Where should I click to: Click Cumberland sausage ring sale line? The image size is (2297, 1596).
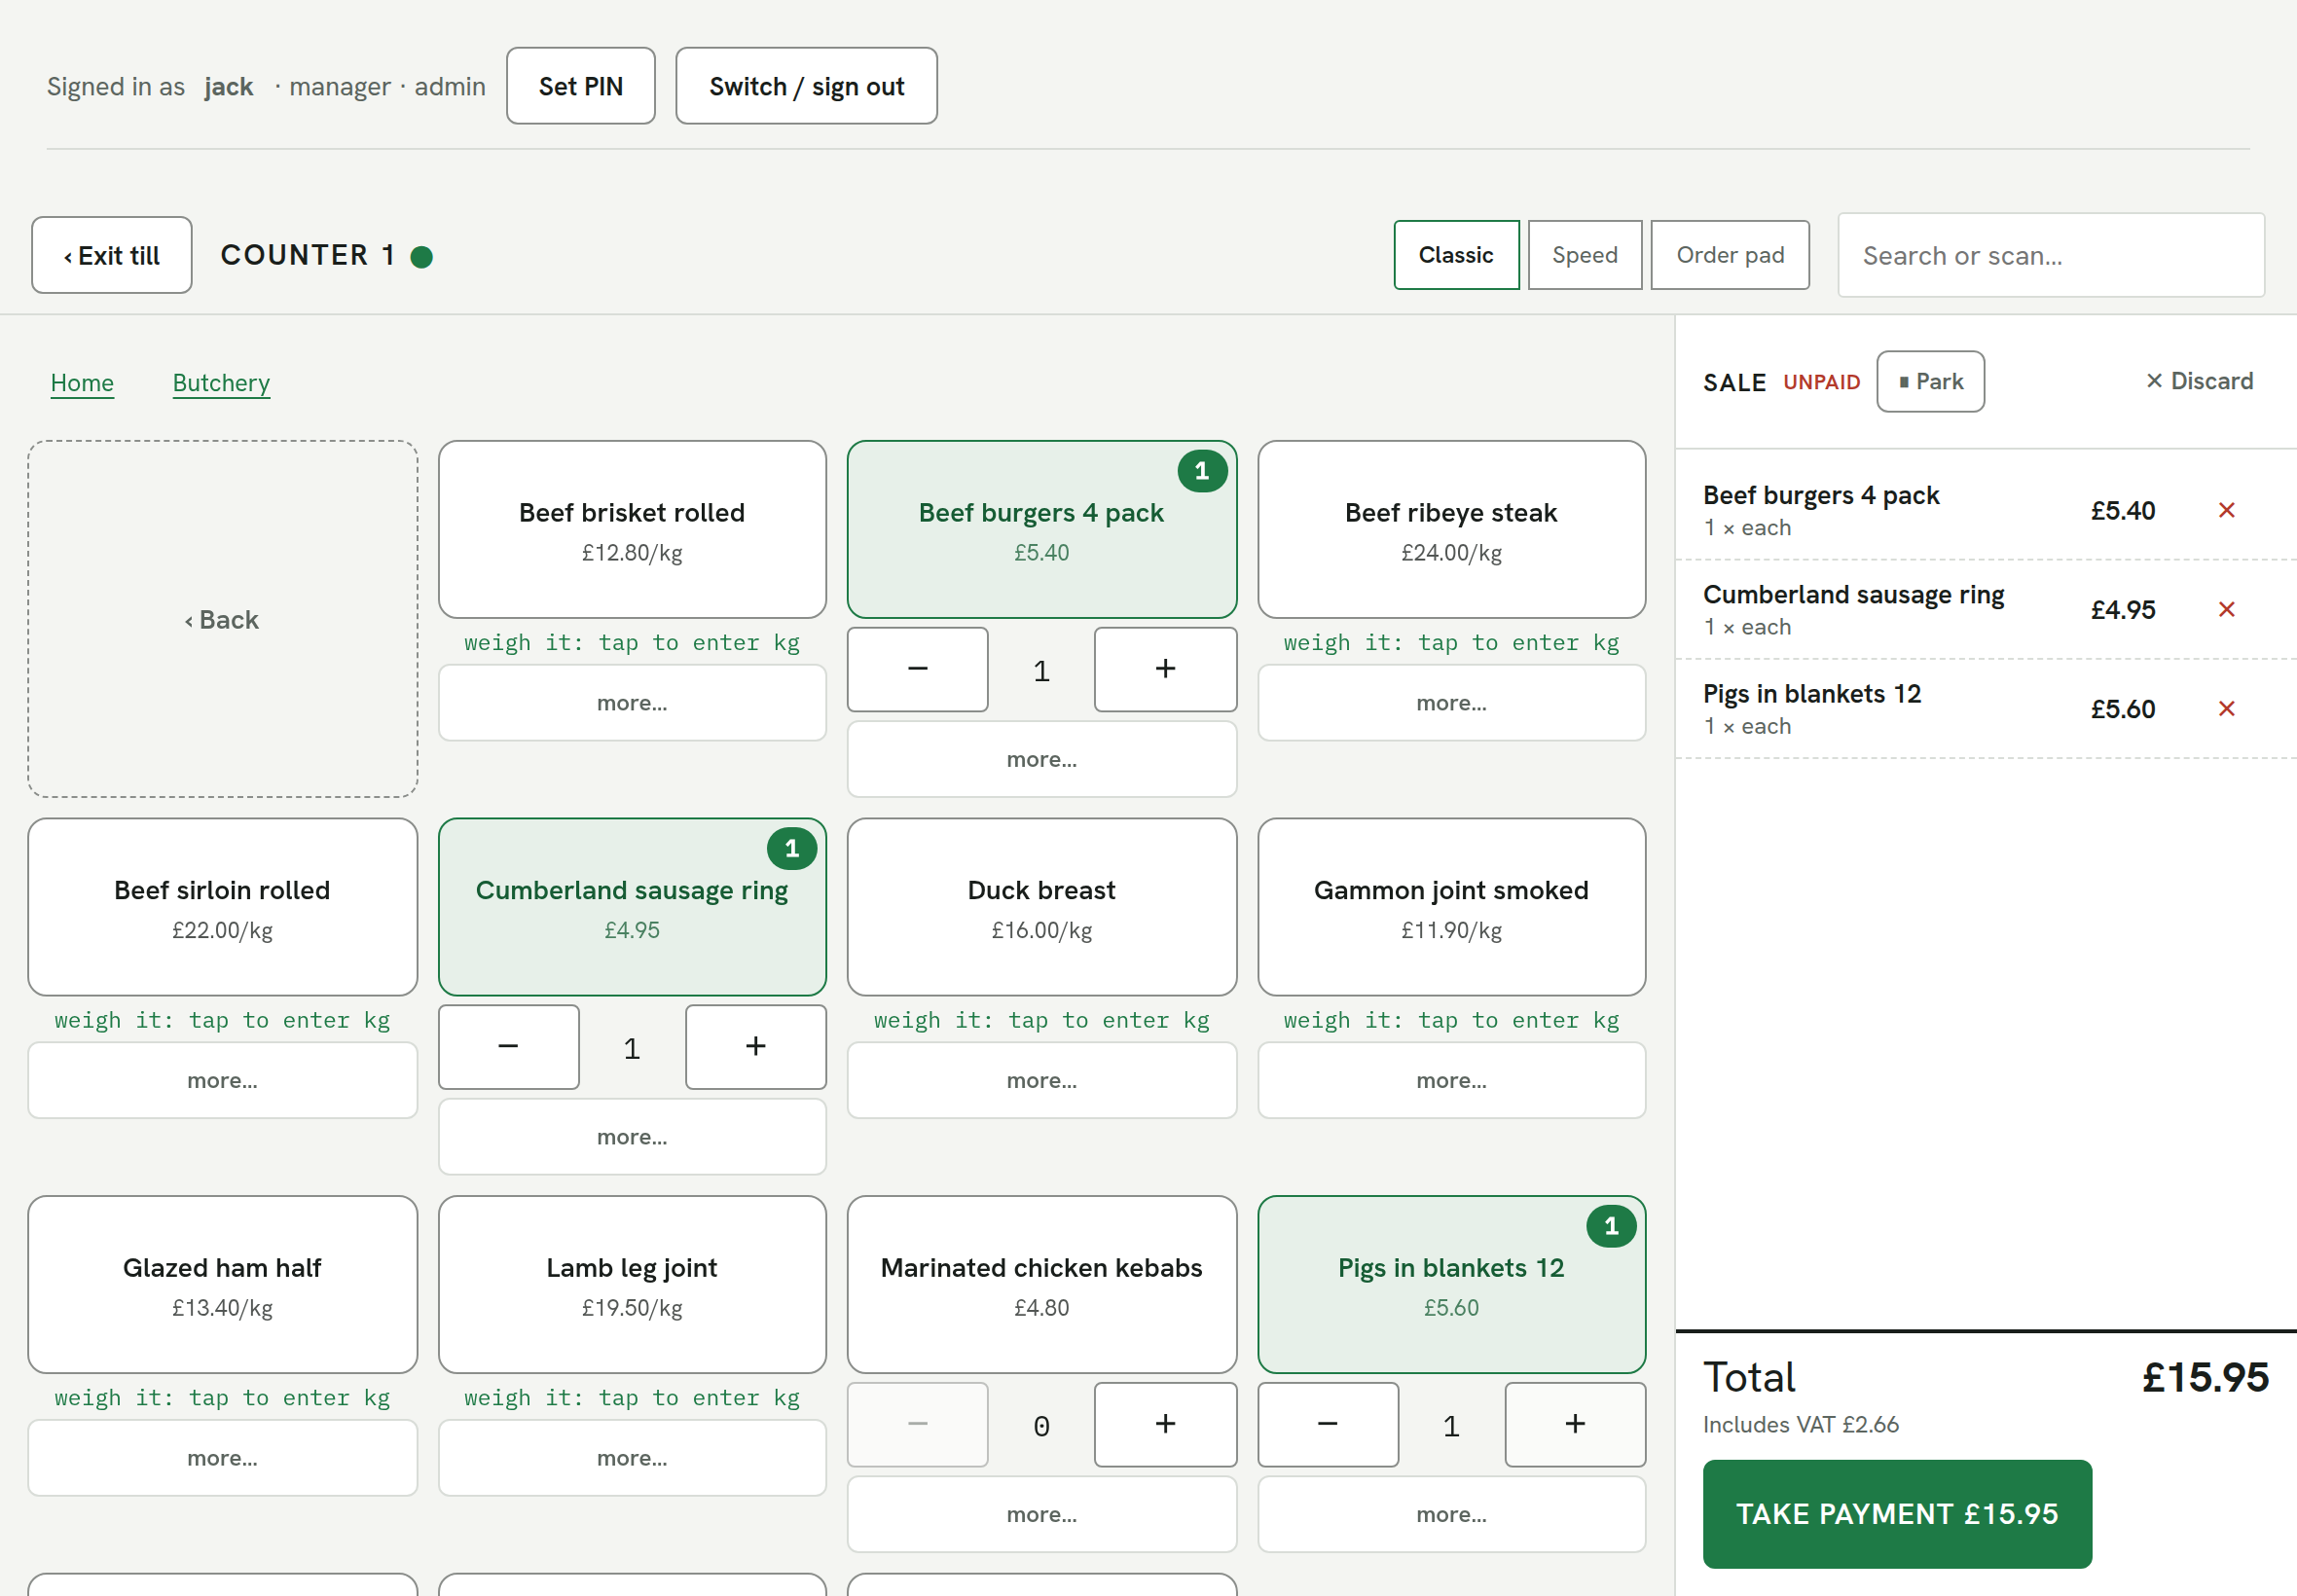pyautogui.click(x=1986, y=609)
